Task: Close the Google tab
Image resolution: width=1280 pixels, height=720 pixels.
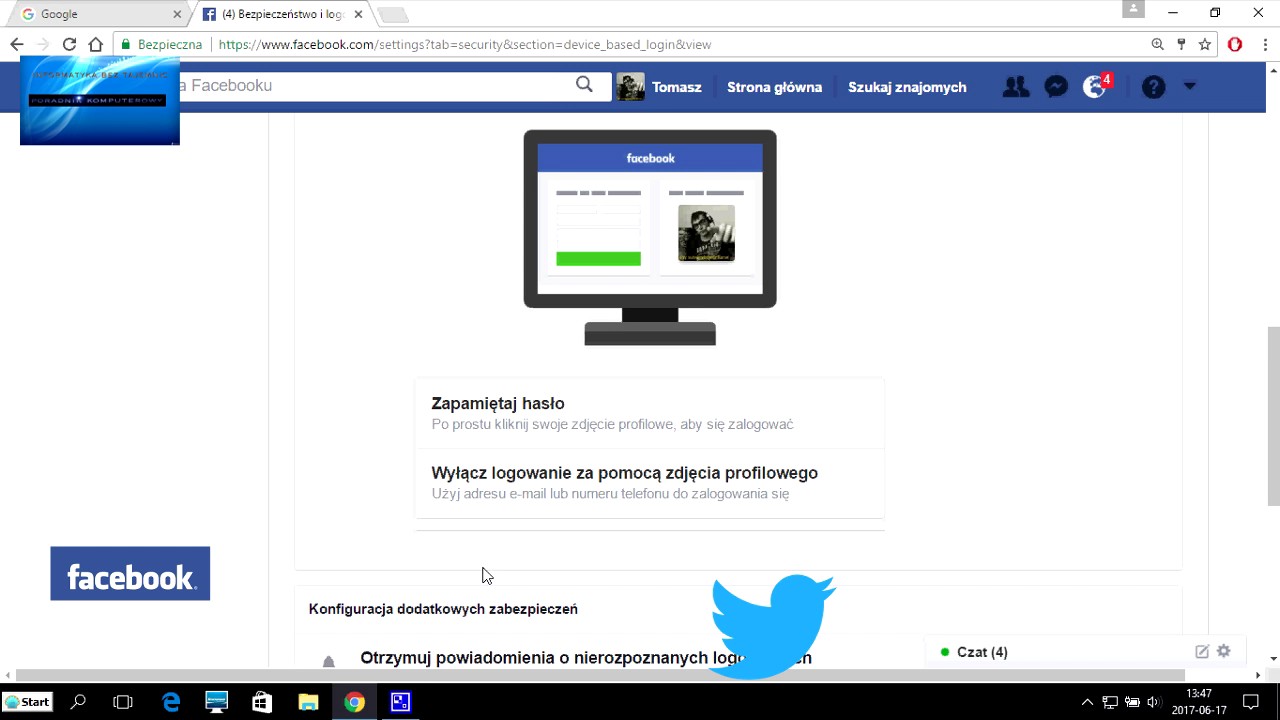Action: pos(177,15)
